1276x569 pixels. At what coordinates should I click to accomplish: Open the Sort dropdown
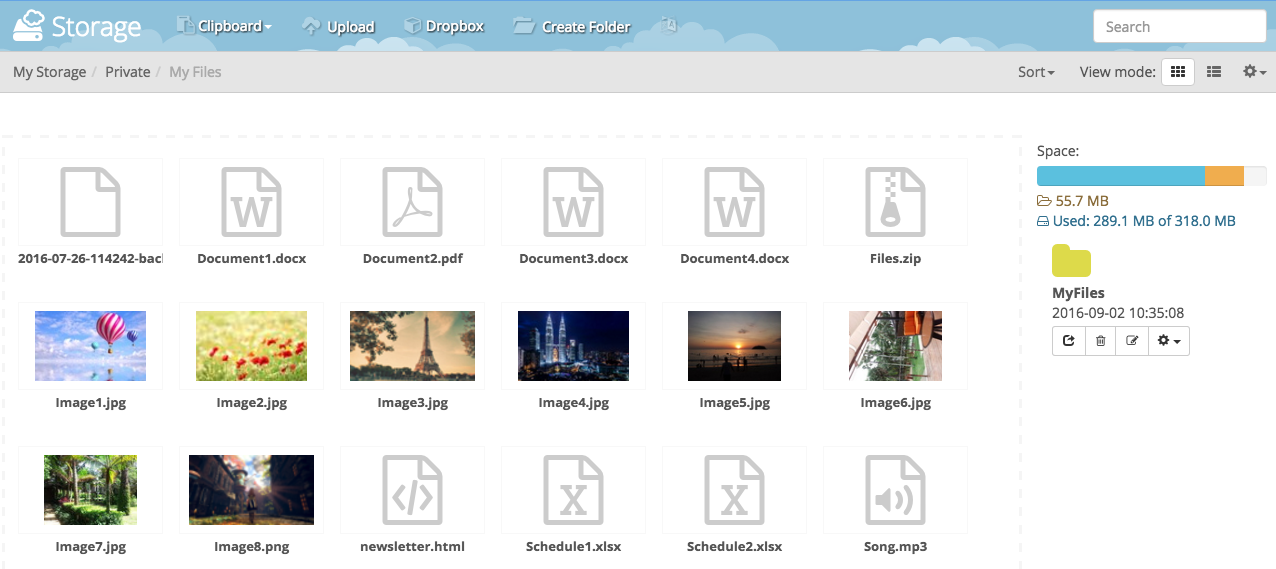[x=1036, y=72]
